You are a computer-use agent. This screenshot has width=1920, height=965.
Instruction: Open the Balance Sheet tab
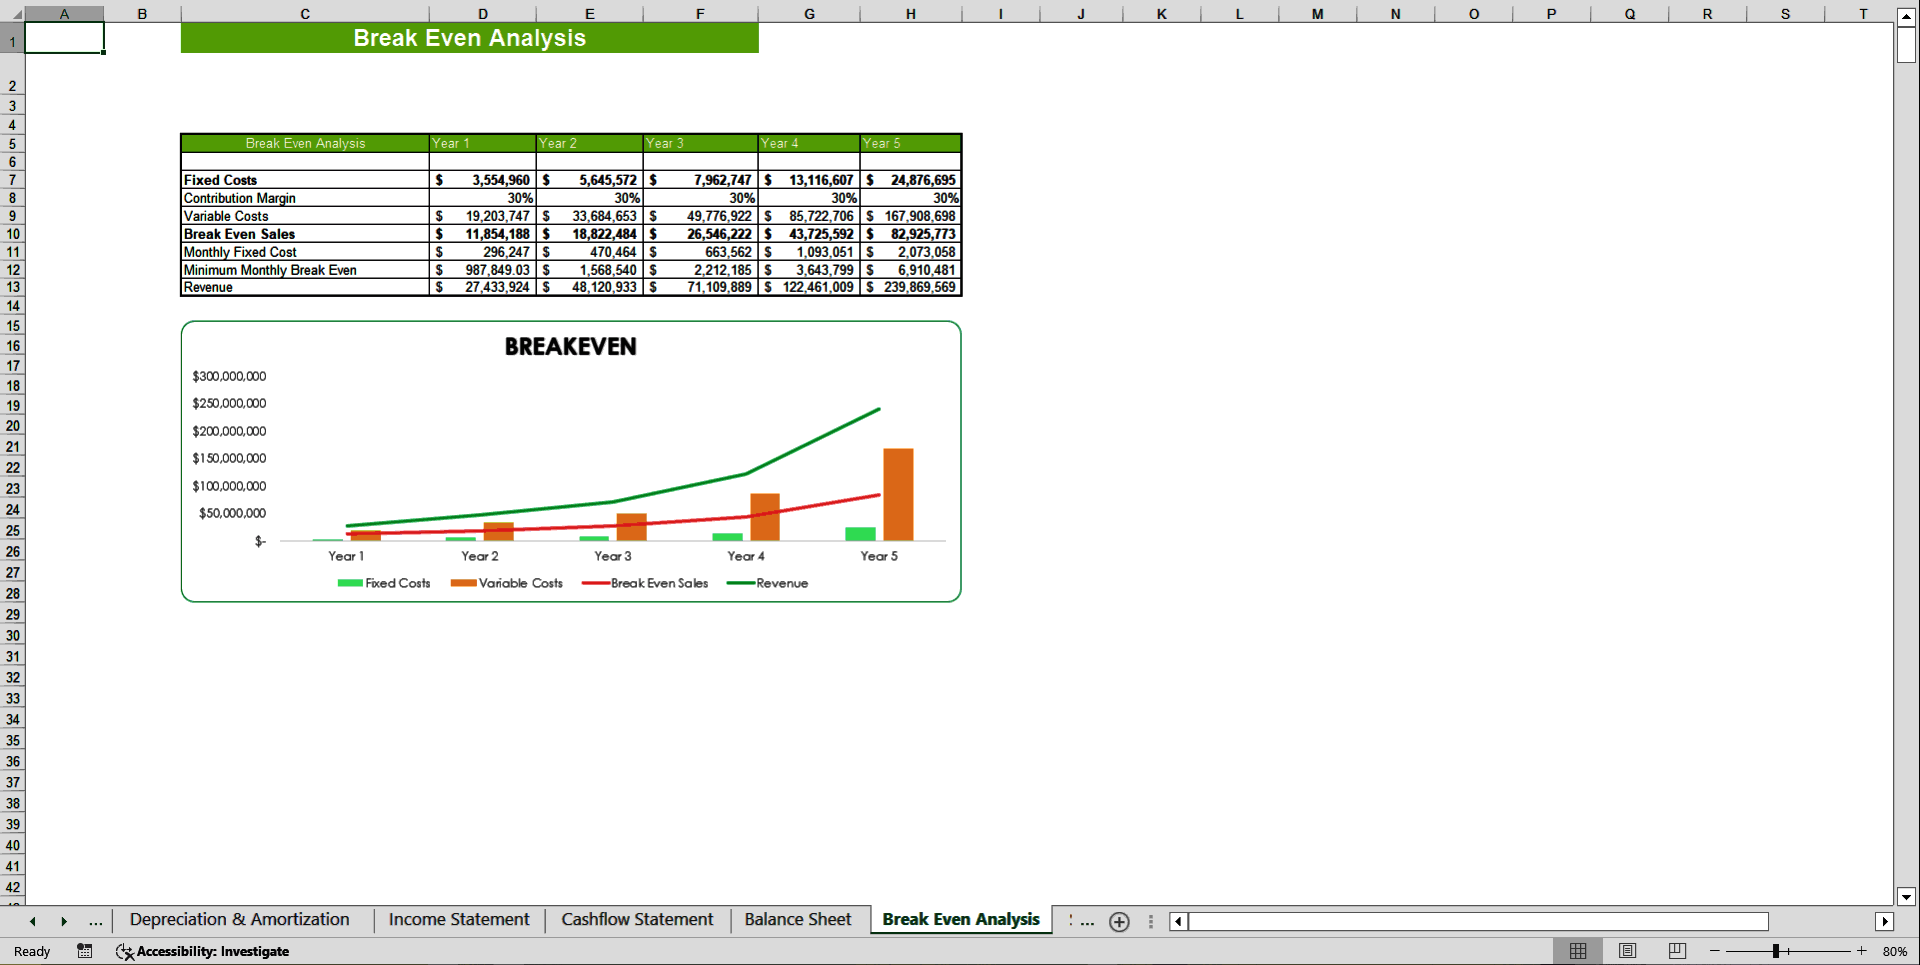(797, 919)
